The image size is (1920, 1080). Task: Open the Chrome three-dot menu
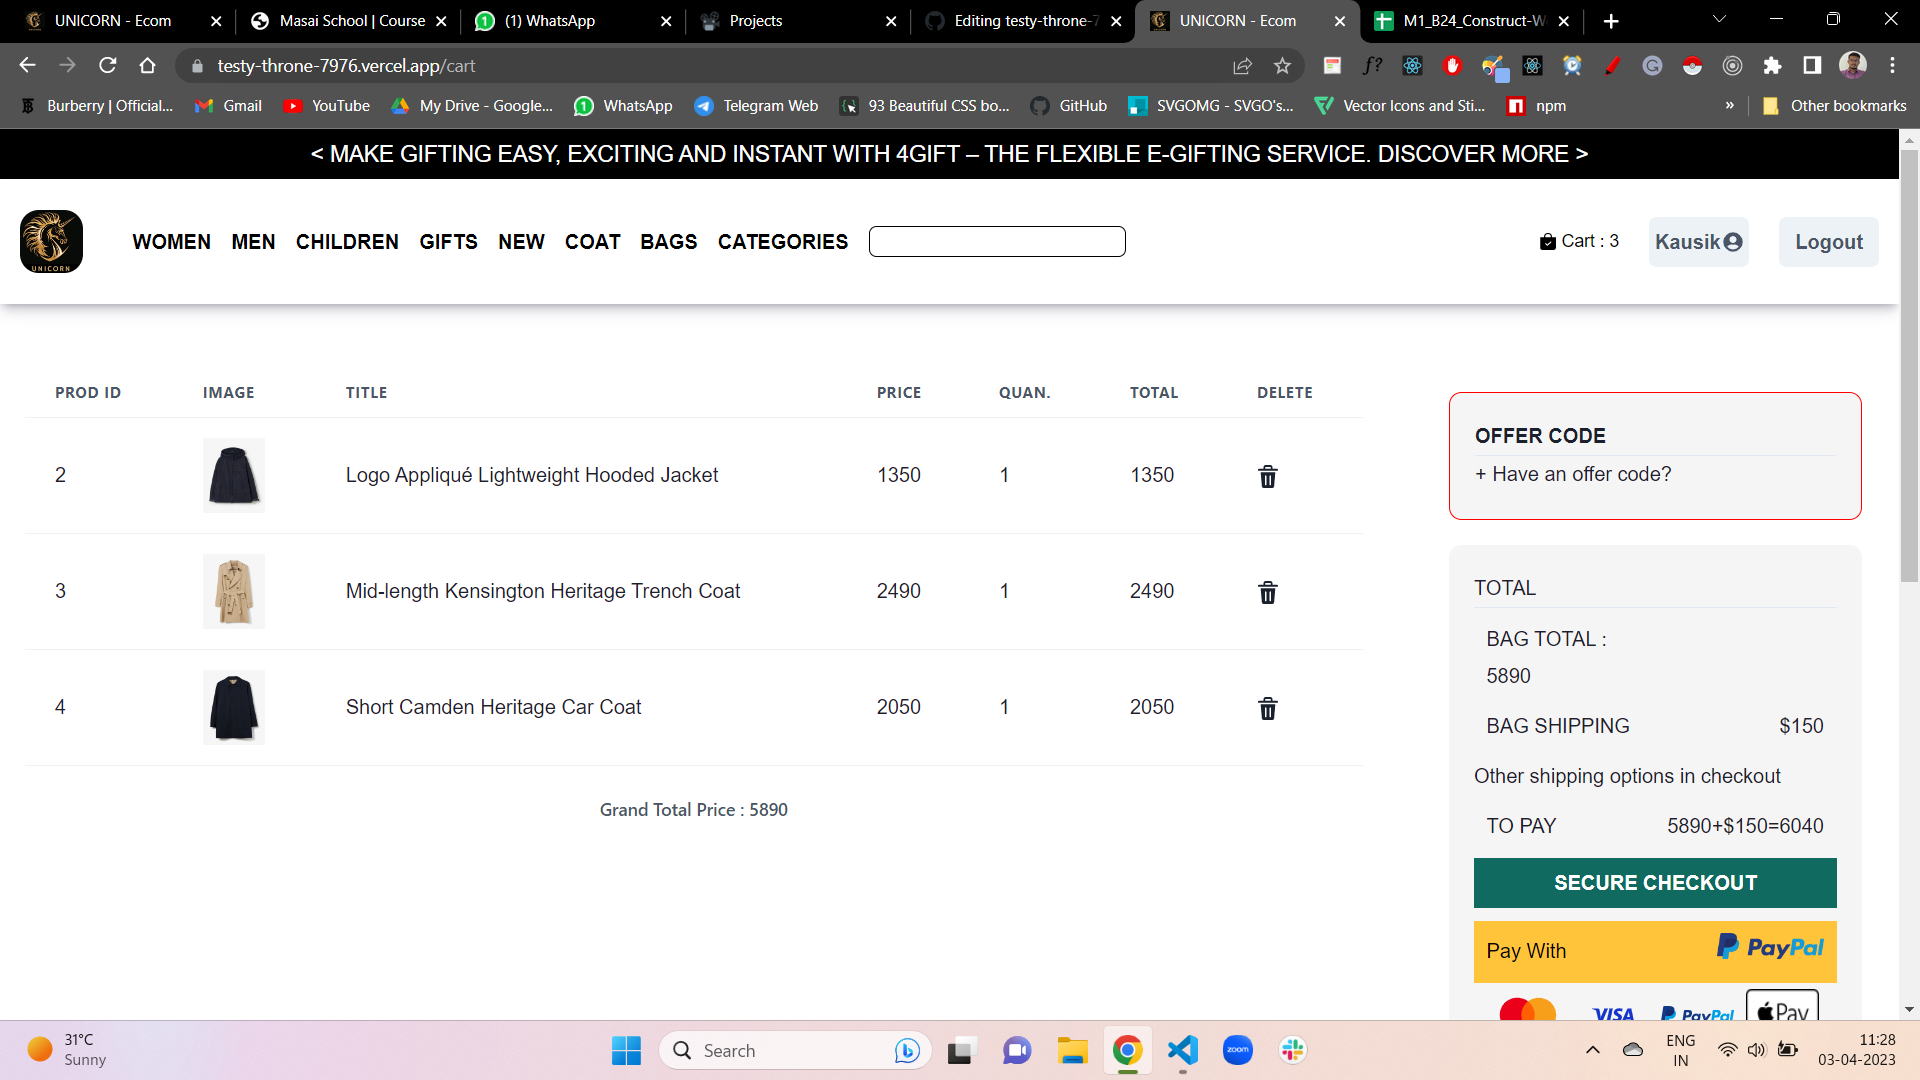click(1893, 66)
